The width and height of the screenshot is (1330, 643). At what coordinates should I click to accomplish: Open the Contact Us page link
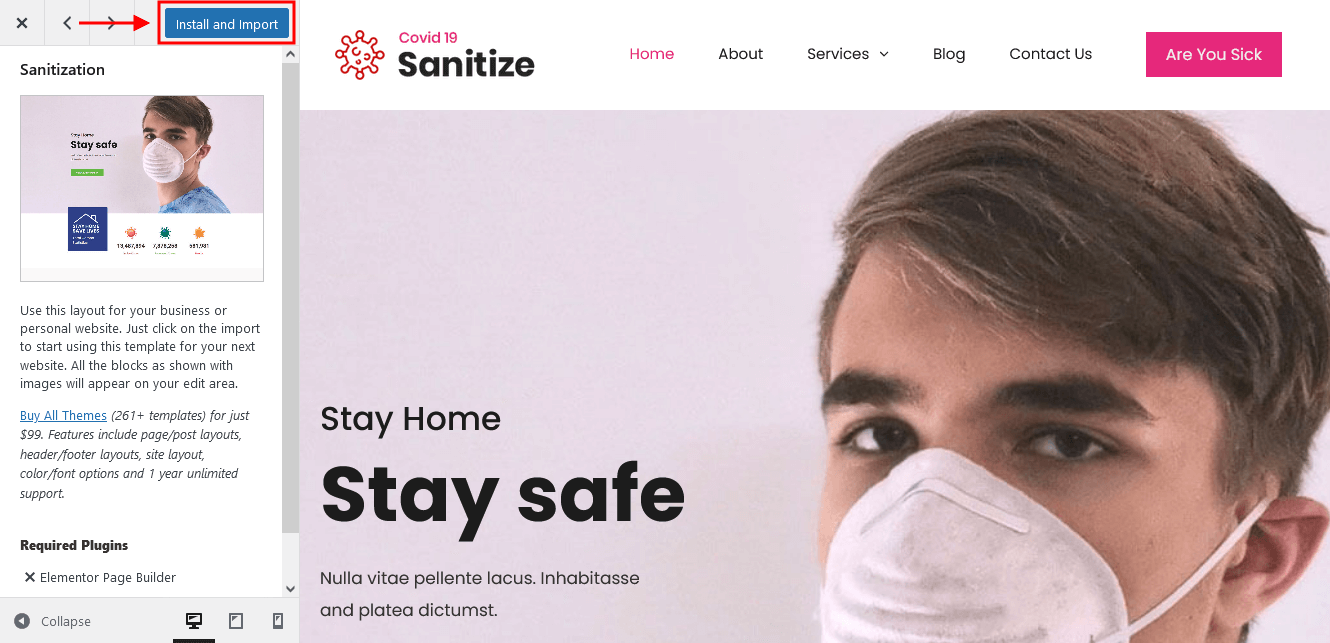click(x=1051, y=54)
